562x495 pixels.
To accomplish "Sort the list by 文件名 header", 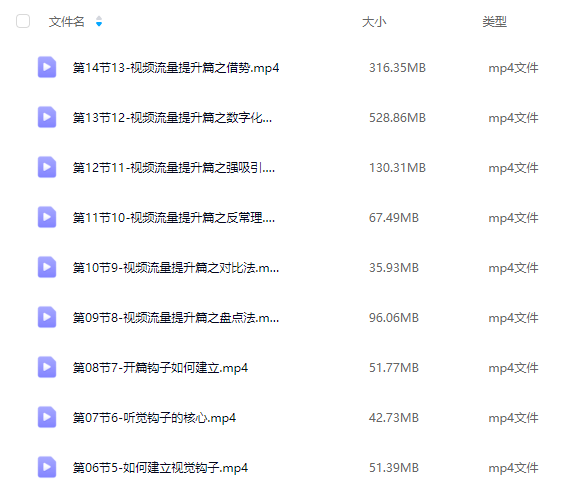I will click(x=67, y=22).
